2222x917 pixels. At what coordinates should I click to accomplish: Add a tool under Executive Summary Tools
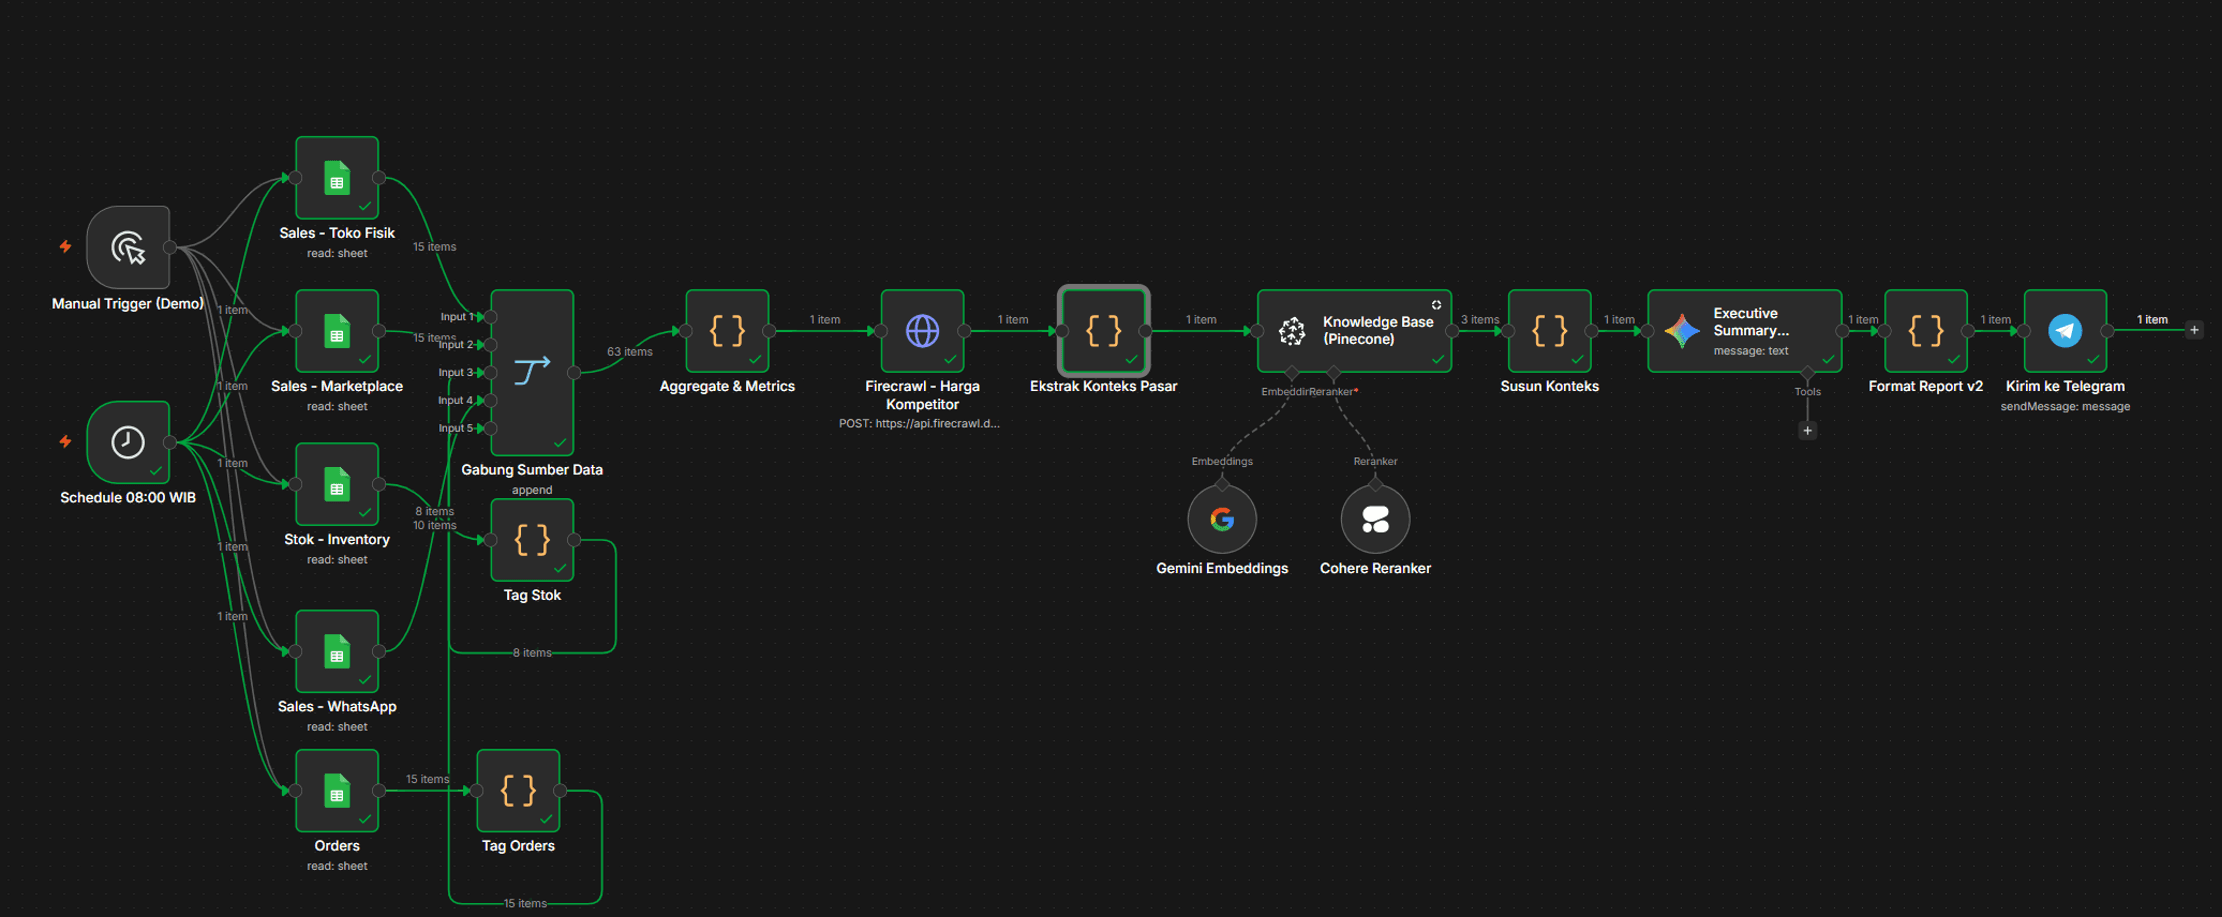coord(1807,431)
